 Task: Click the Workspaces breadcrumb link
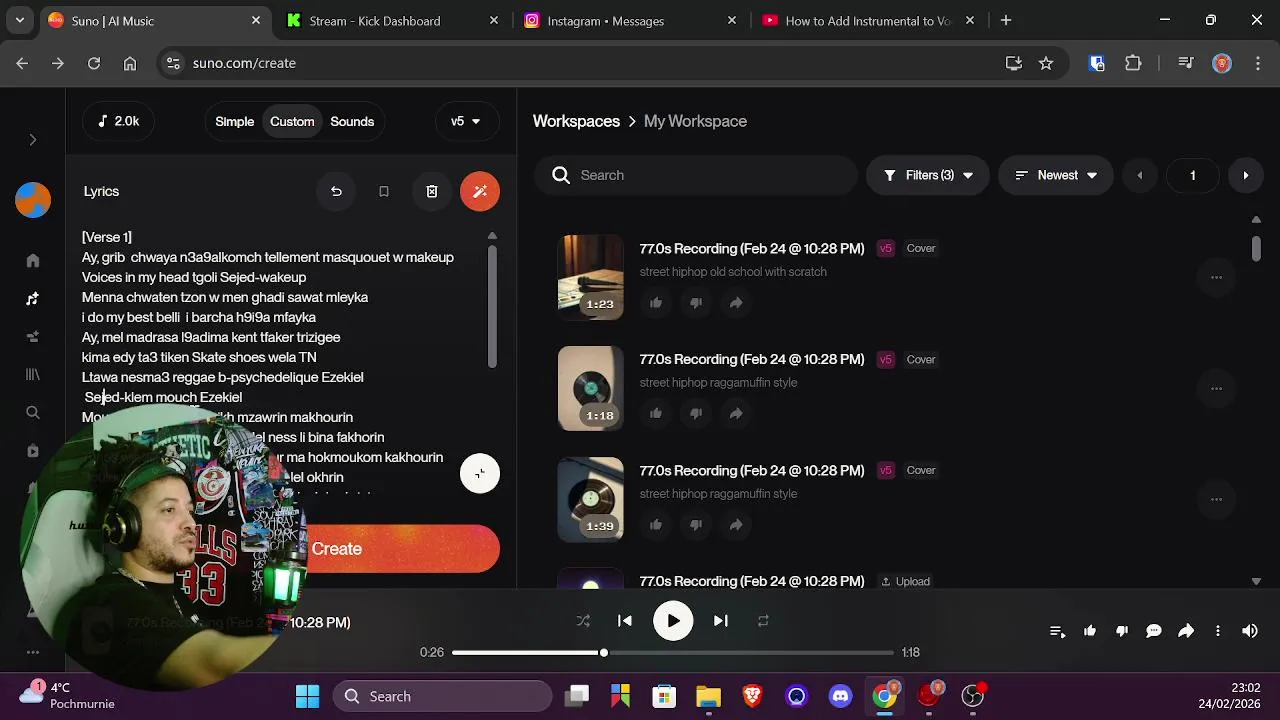pyautogui.click(x=576, y=121)
